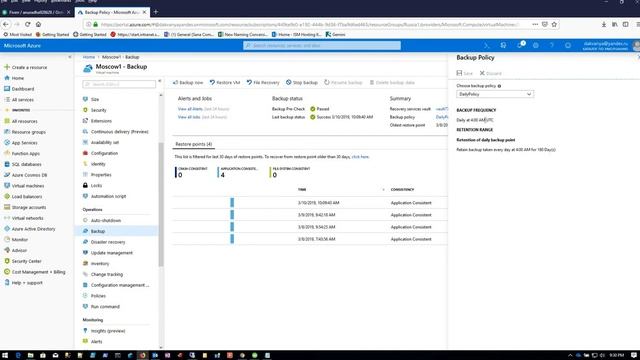
Task: Open Cost Management + Billing
Action: (35, 272)
